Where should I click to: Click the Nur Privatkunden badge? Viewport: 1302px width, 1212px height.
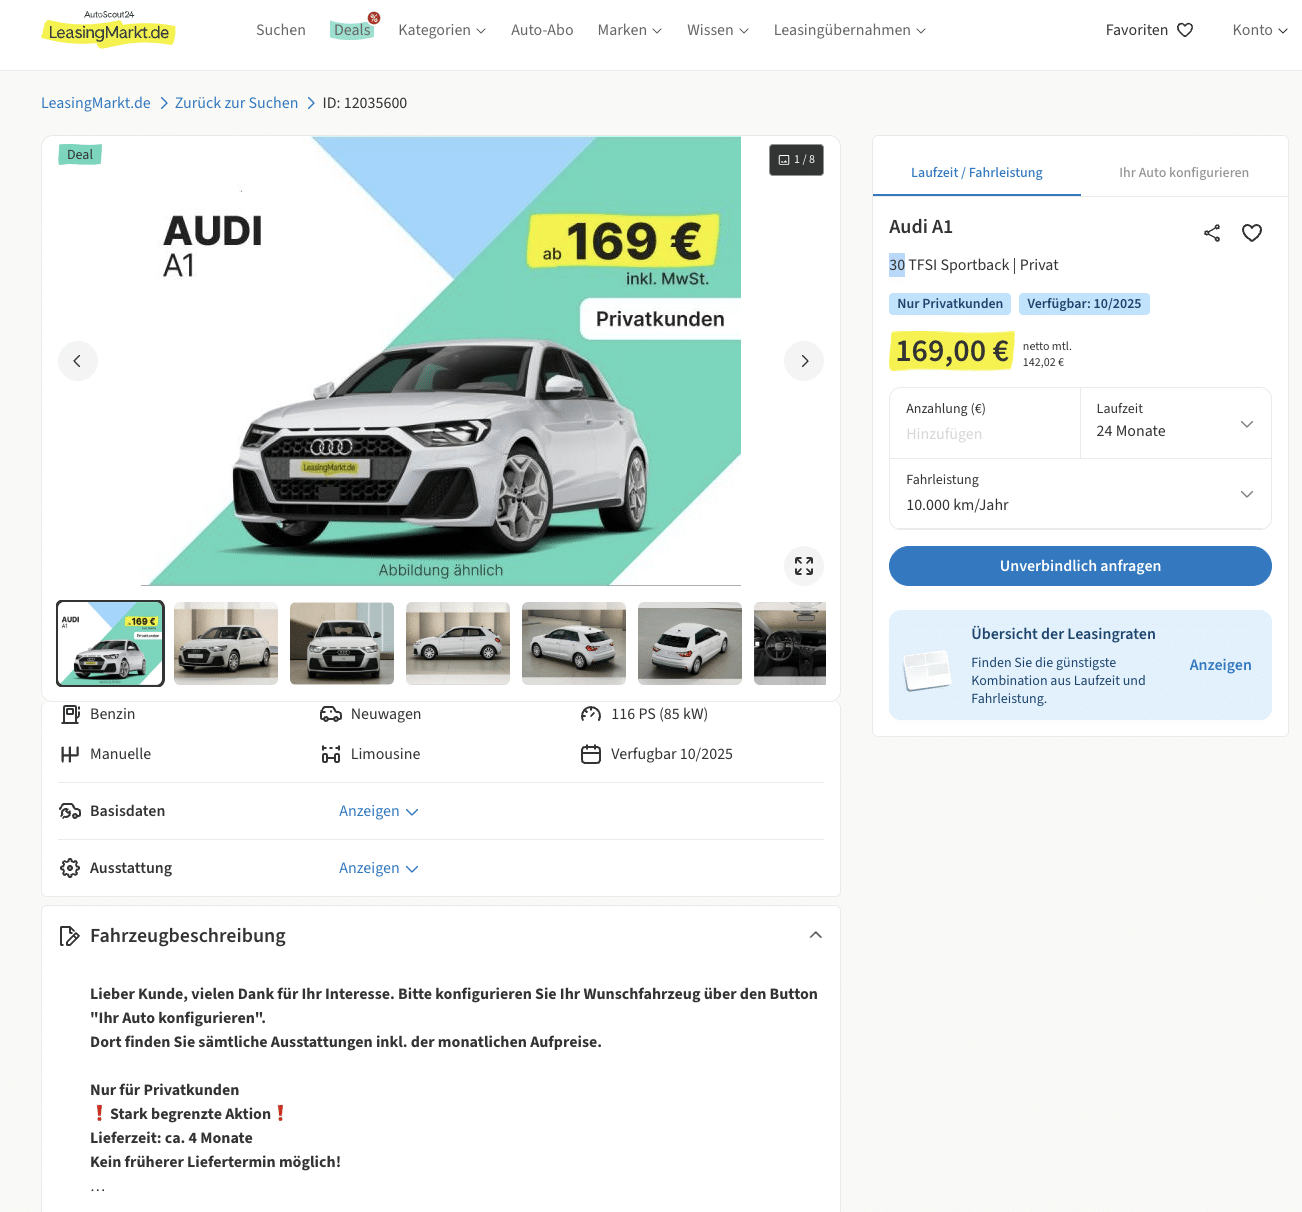pos(950,304)
